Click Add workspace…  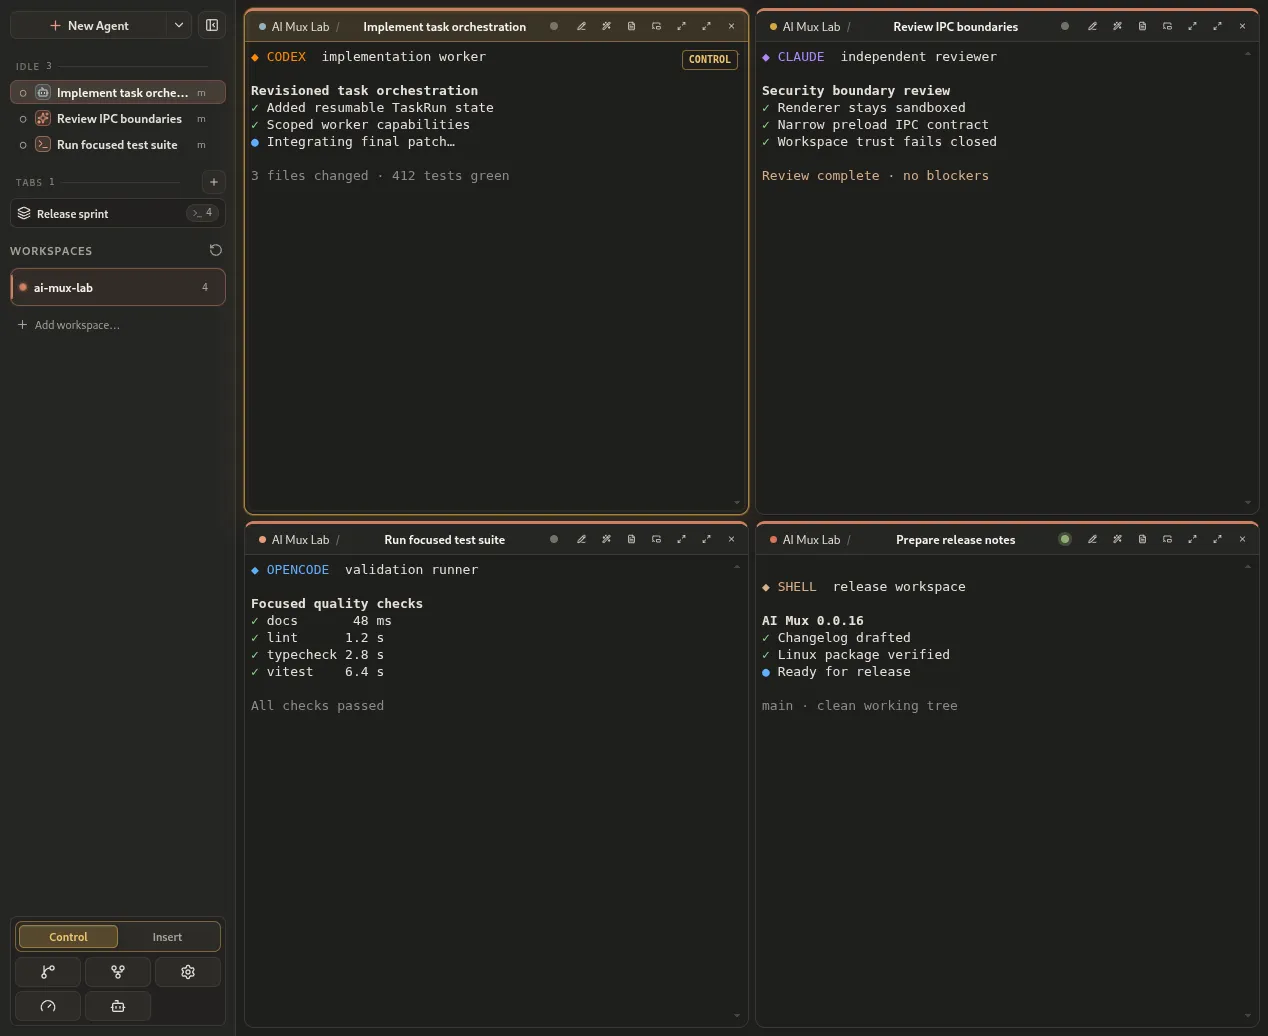click(68, 325)
